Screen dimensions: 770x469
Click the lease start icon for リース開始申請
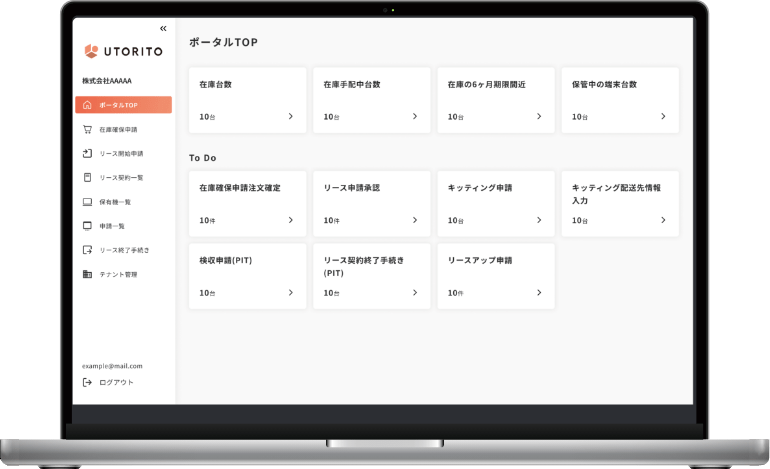point(88,153)
